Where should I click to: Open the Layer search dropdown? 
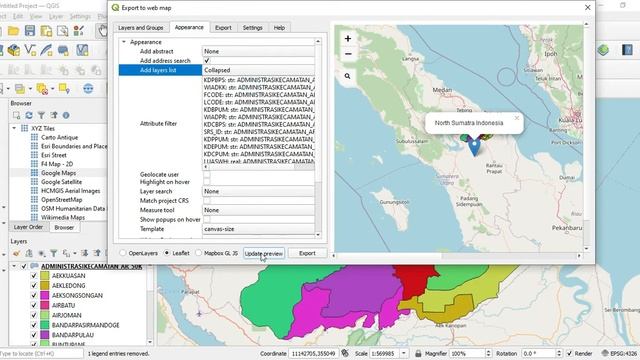(x=258, y=191)
